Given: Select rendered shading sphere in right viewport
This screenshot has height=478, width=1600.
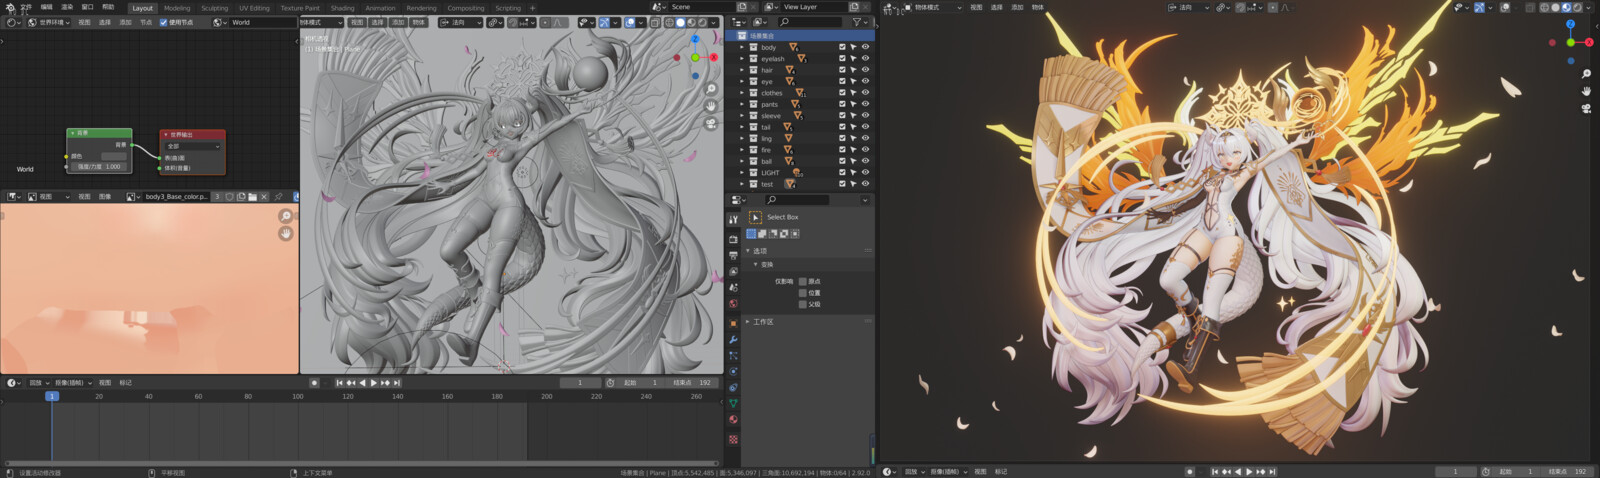Looking at the screenshot, I should [x=1577, y=7].
